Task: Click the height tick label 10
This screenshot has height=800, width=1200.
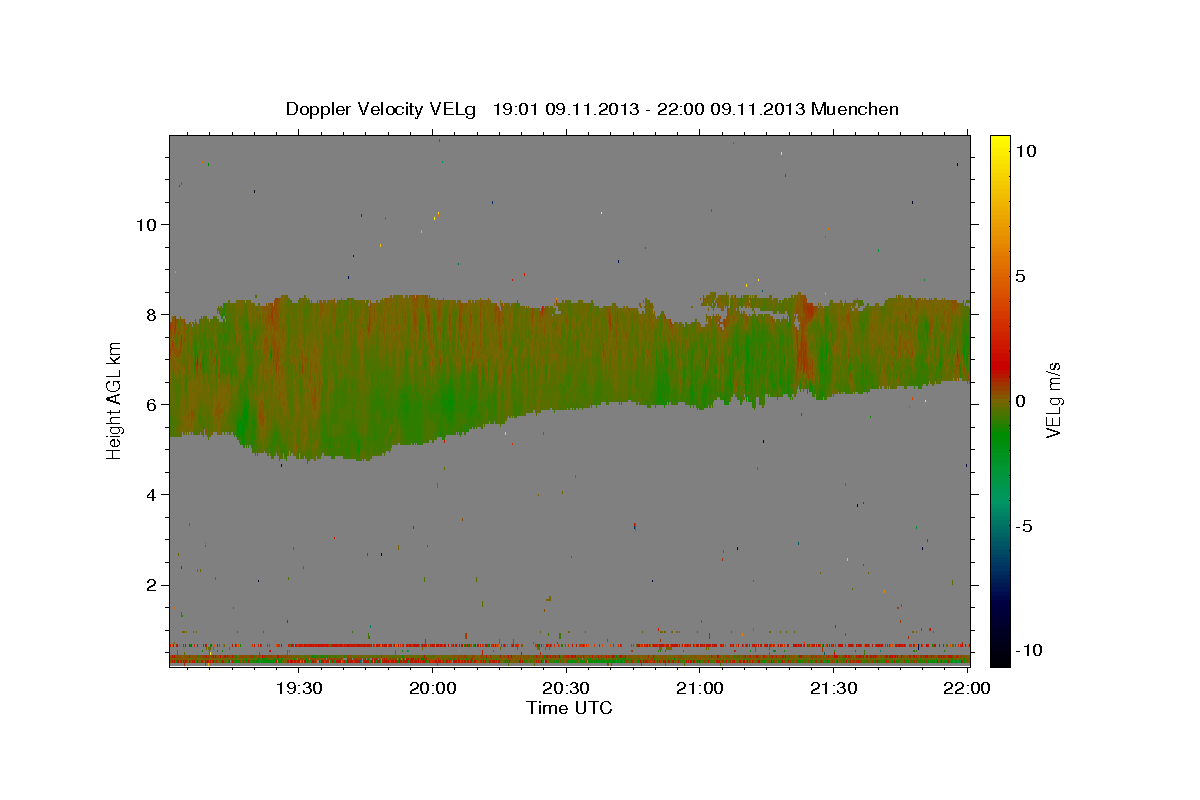Action: 145,224
